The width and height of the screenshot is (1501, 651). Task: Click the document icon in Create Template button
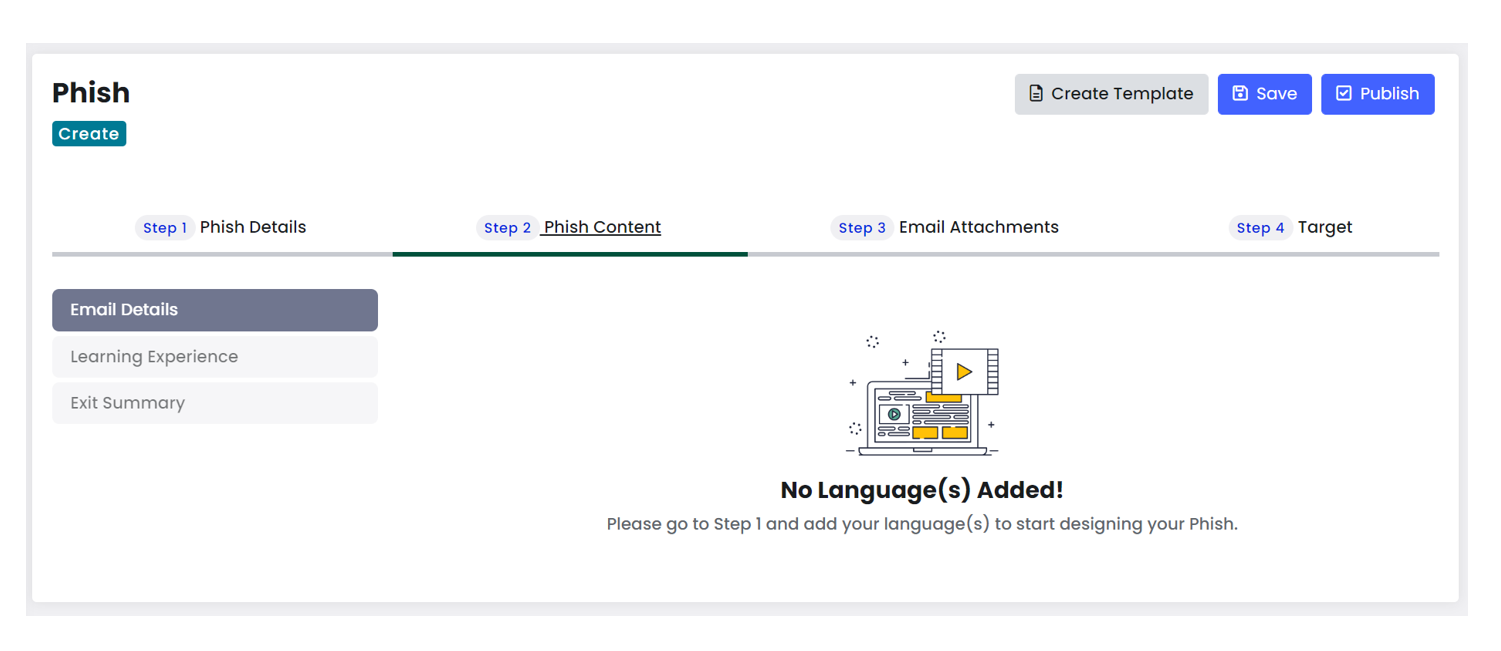click(x=1035, y=93)
